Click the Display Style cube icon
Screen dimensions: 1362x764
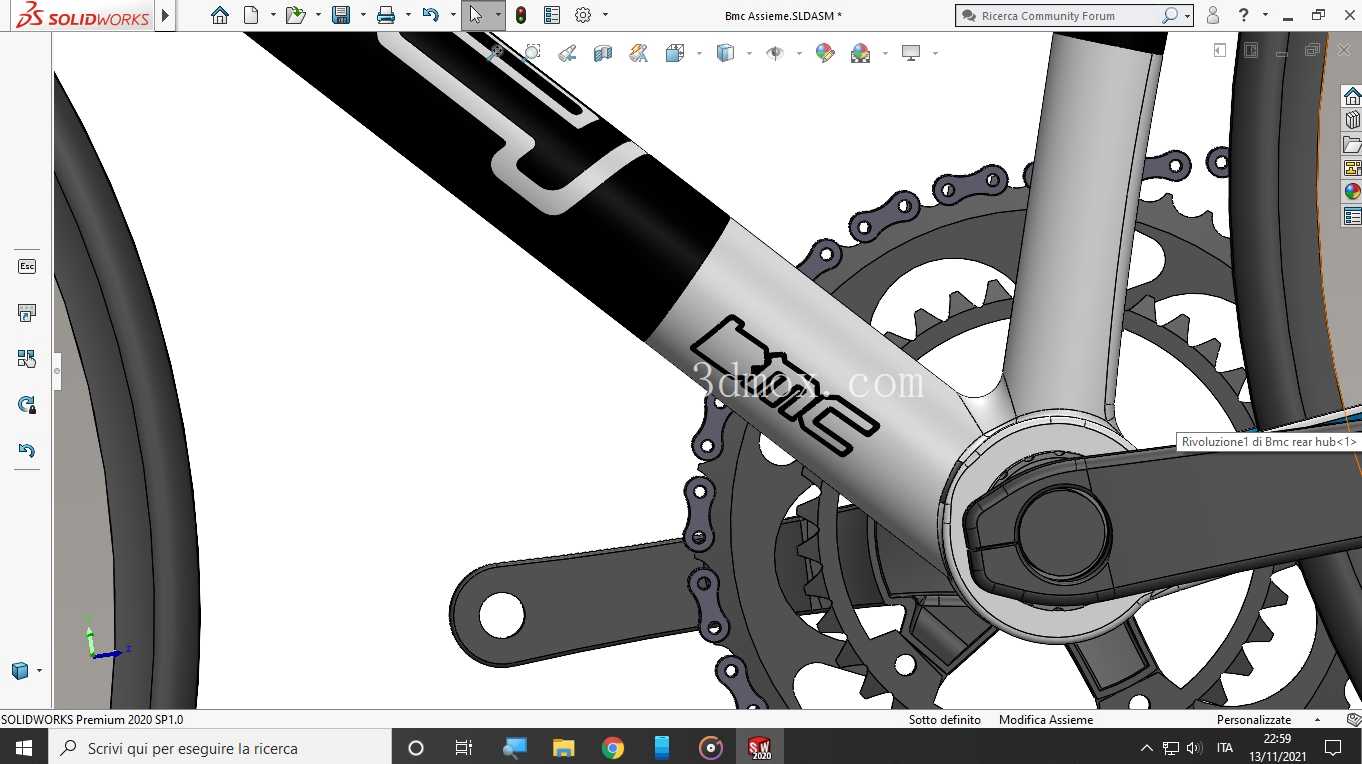tap(726, 53)
